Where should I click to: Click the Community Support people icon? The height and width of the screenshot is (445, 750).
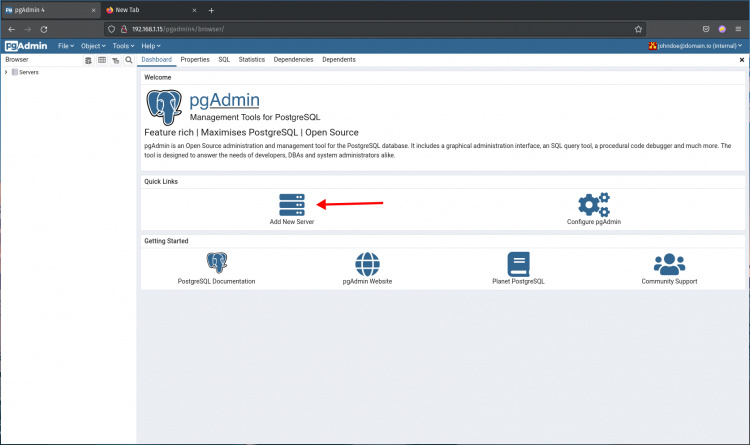click(x=669, y=263)
